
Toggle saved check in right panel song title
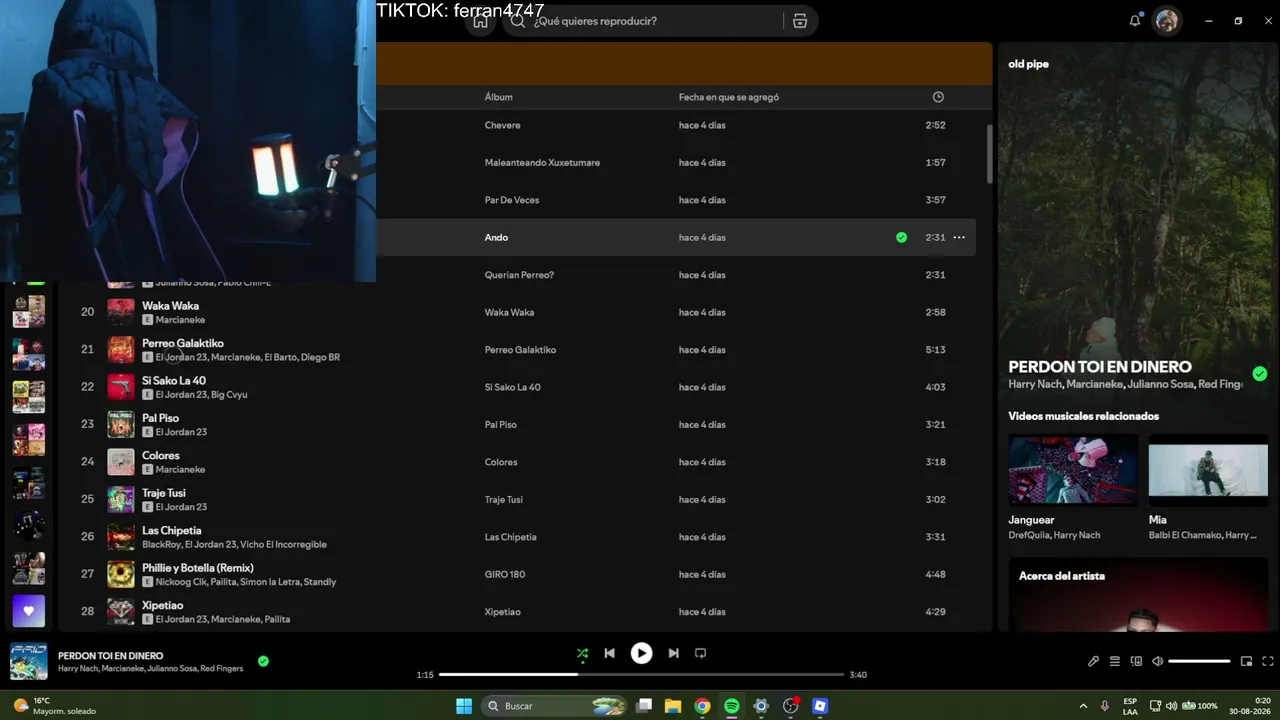pos(1260,374)
